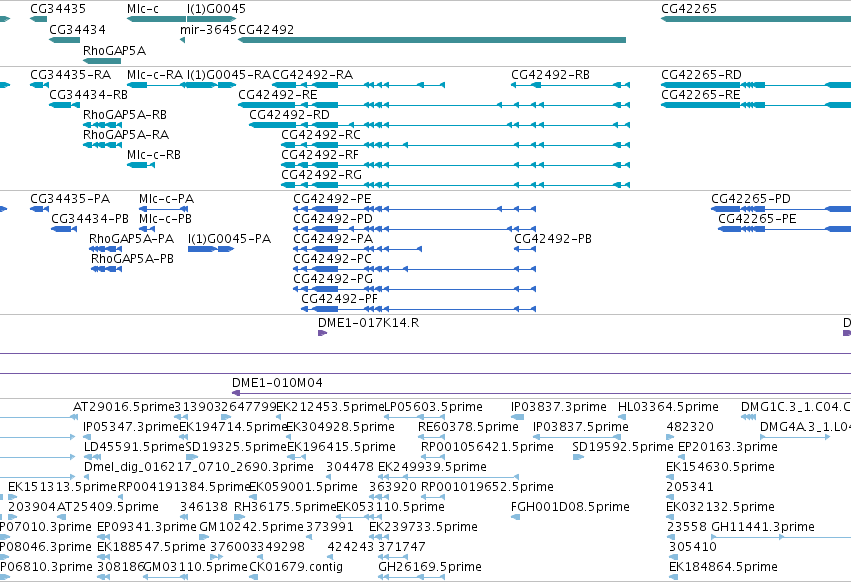Screen dimensions: 851x582
Task: Select protein CG42492-PG label
Action: click(x=333, y=280)
